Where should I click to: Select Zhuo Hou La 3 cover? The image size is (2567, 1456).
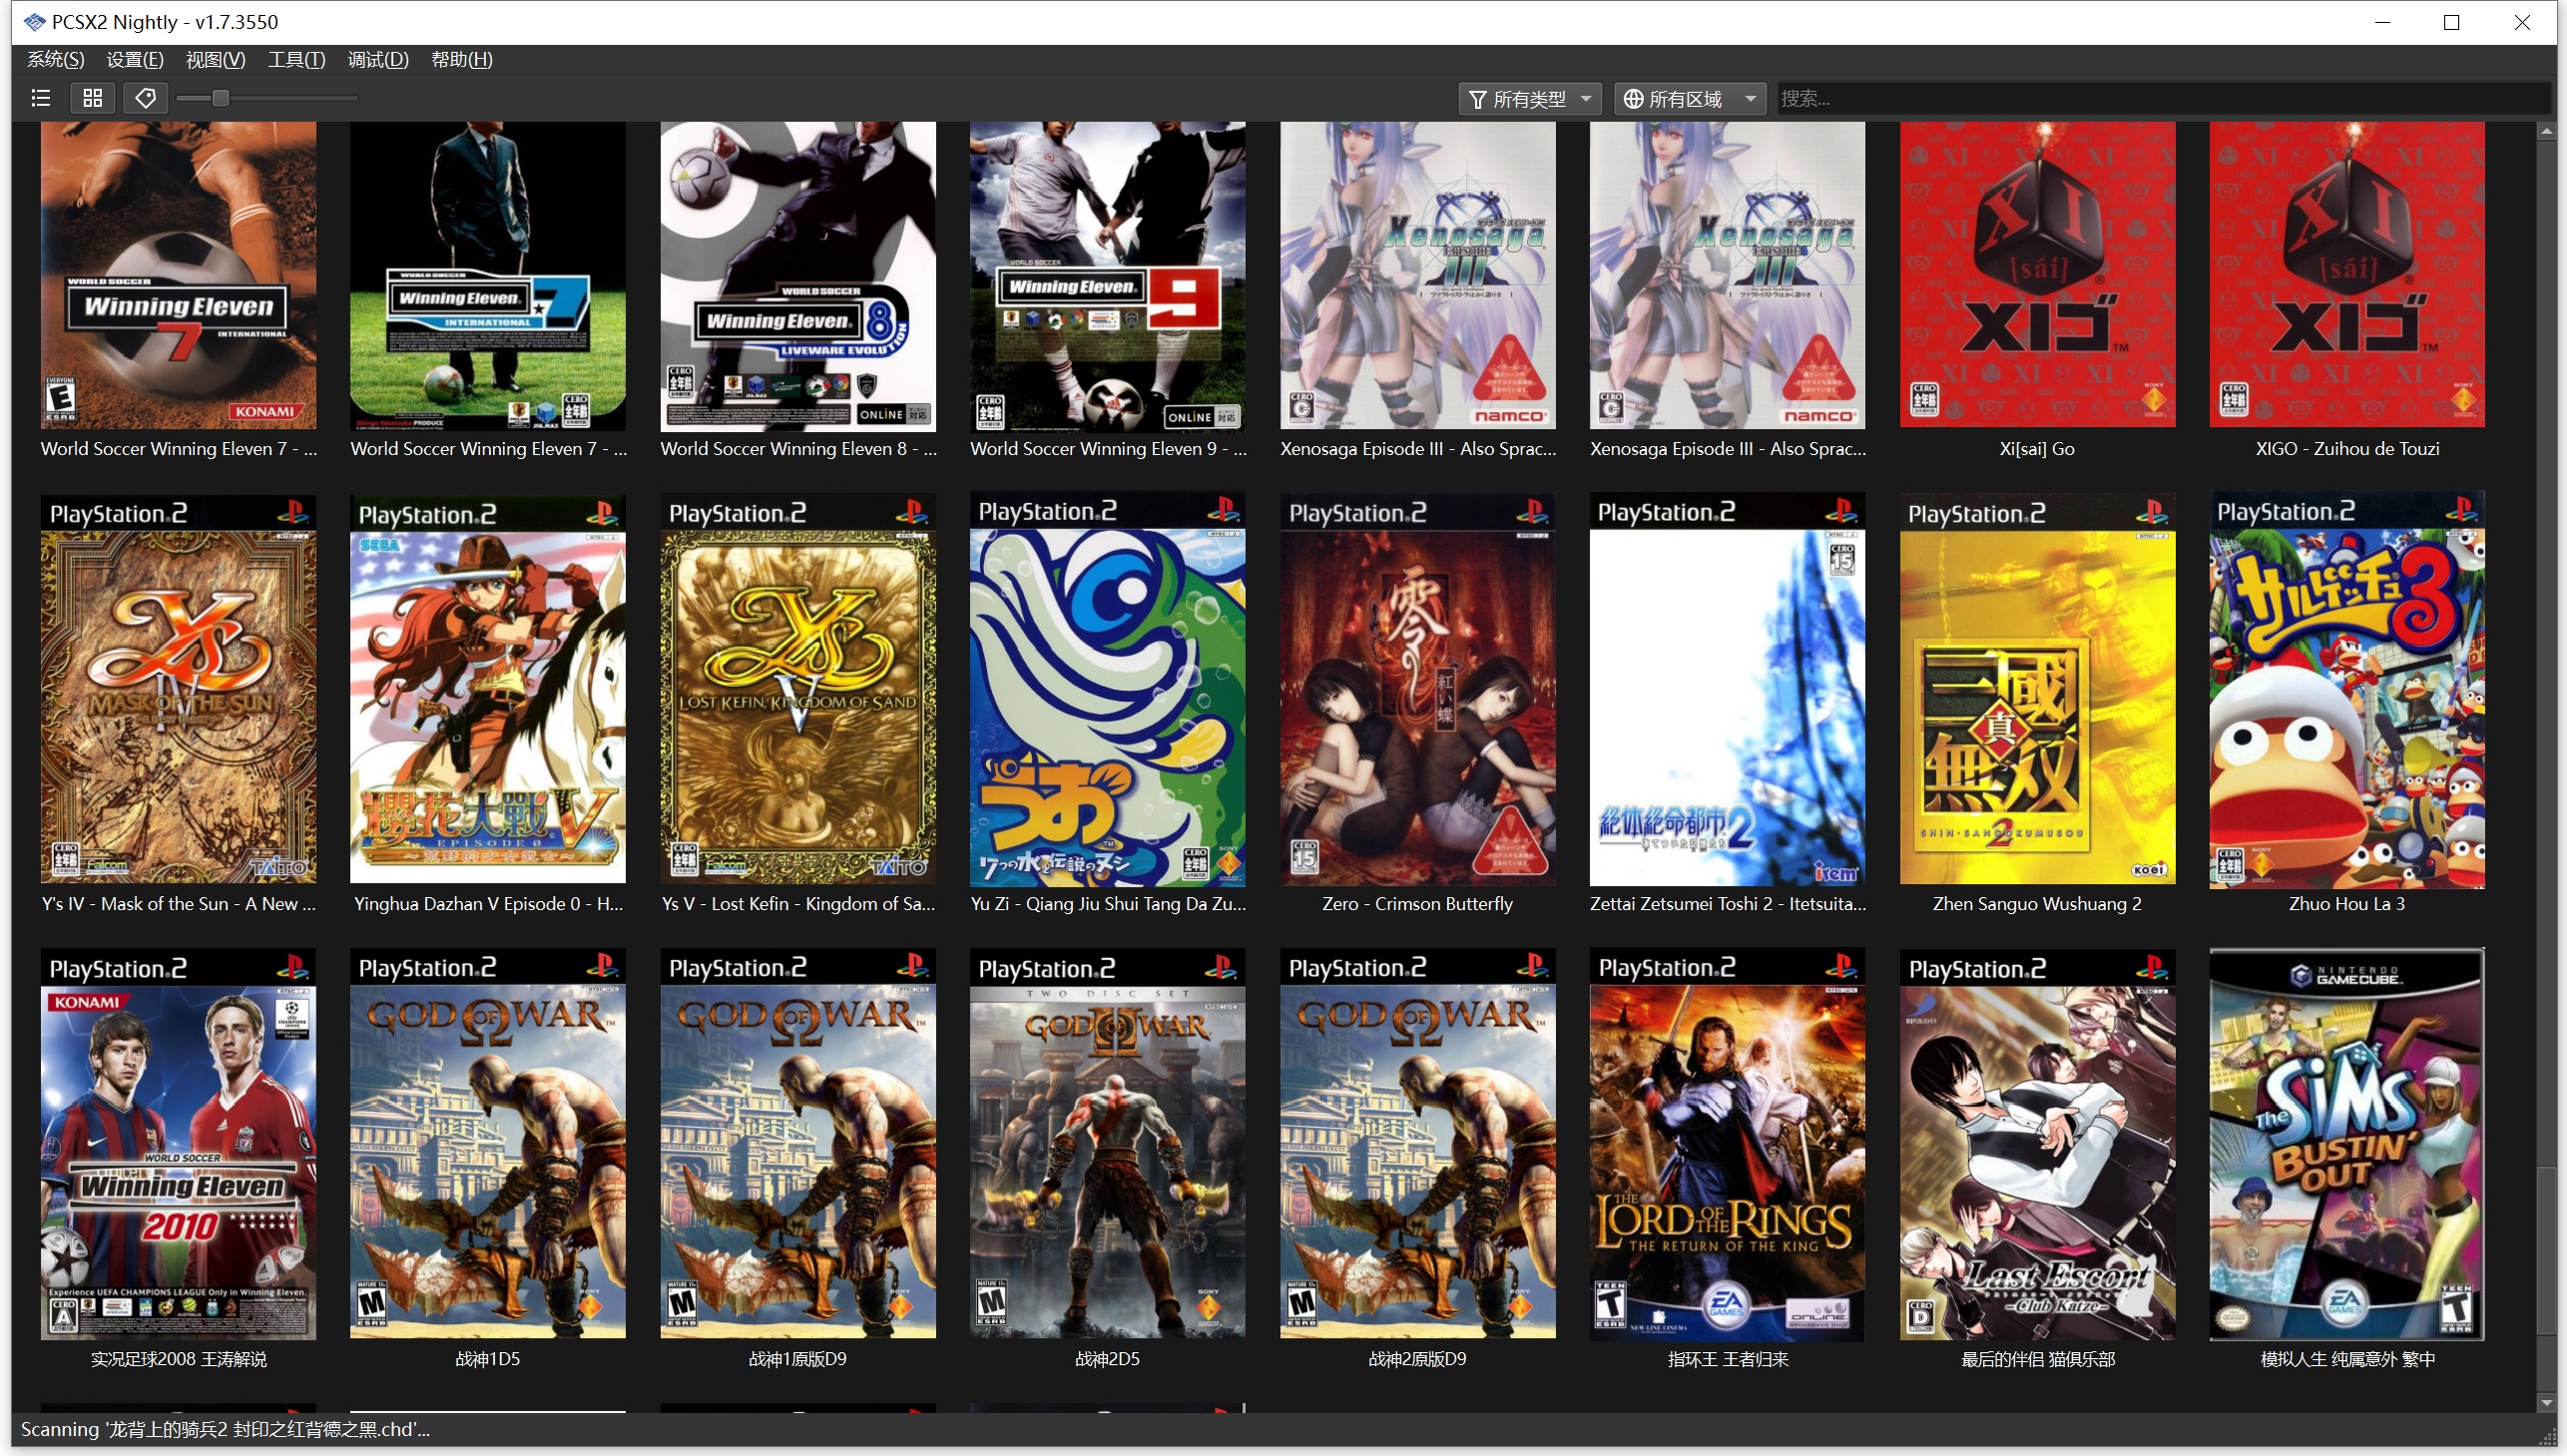2347,689
